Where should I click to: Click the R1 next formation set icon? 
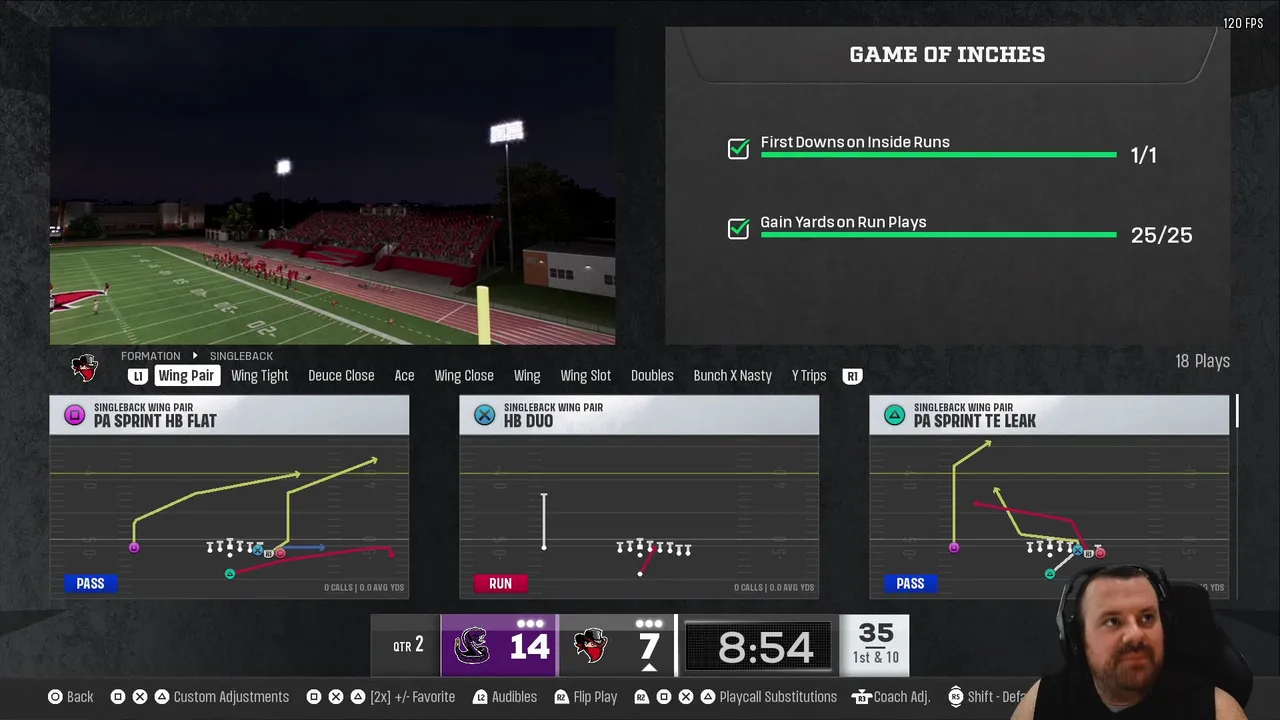852,376
